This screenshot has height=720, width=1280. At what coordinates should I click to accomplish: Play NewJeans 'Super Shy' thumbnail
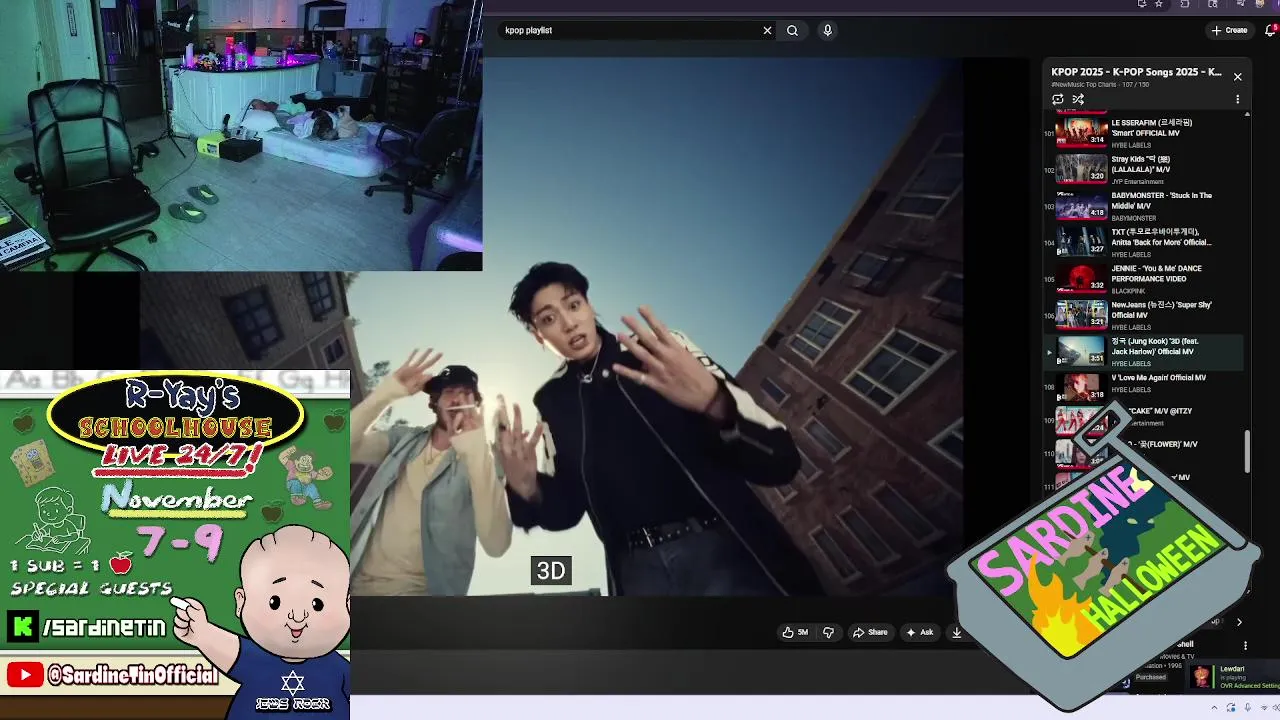pos(1081,314)
